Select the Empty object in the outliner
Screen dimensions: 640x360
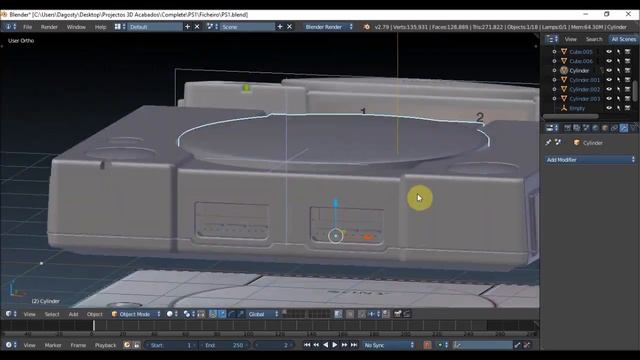click(x=577, y=108)
